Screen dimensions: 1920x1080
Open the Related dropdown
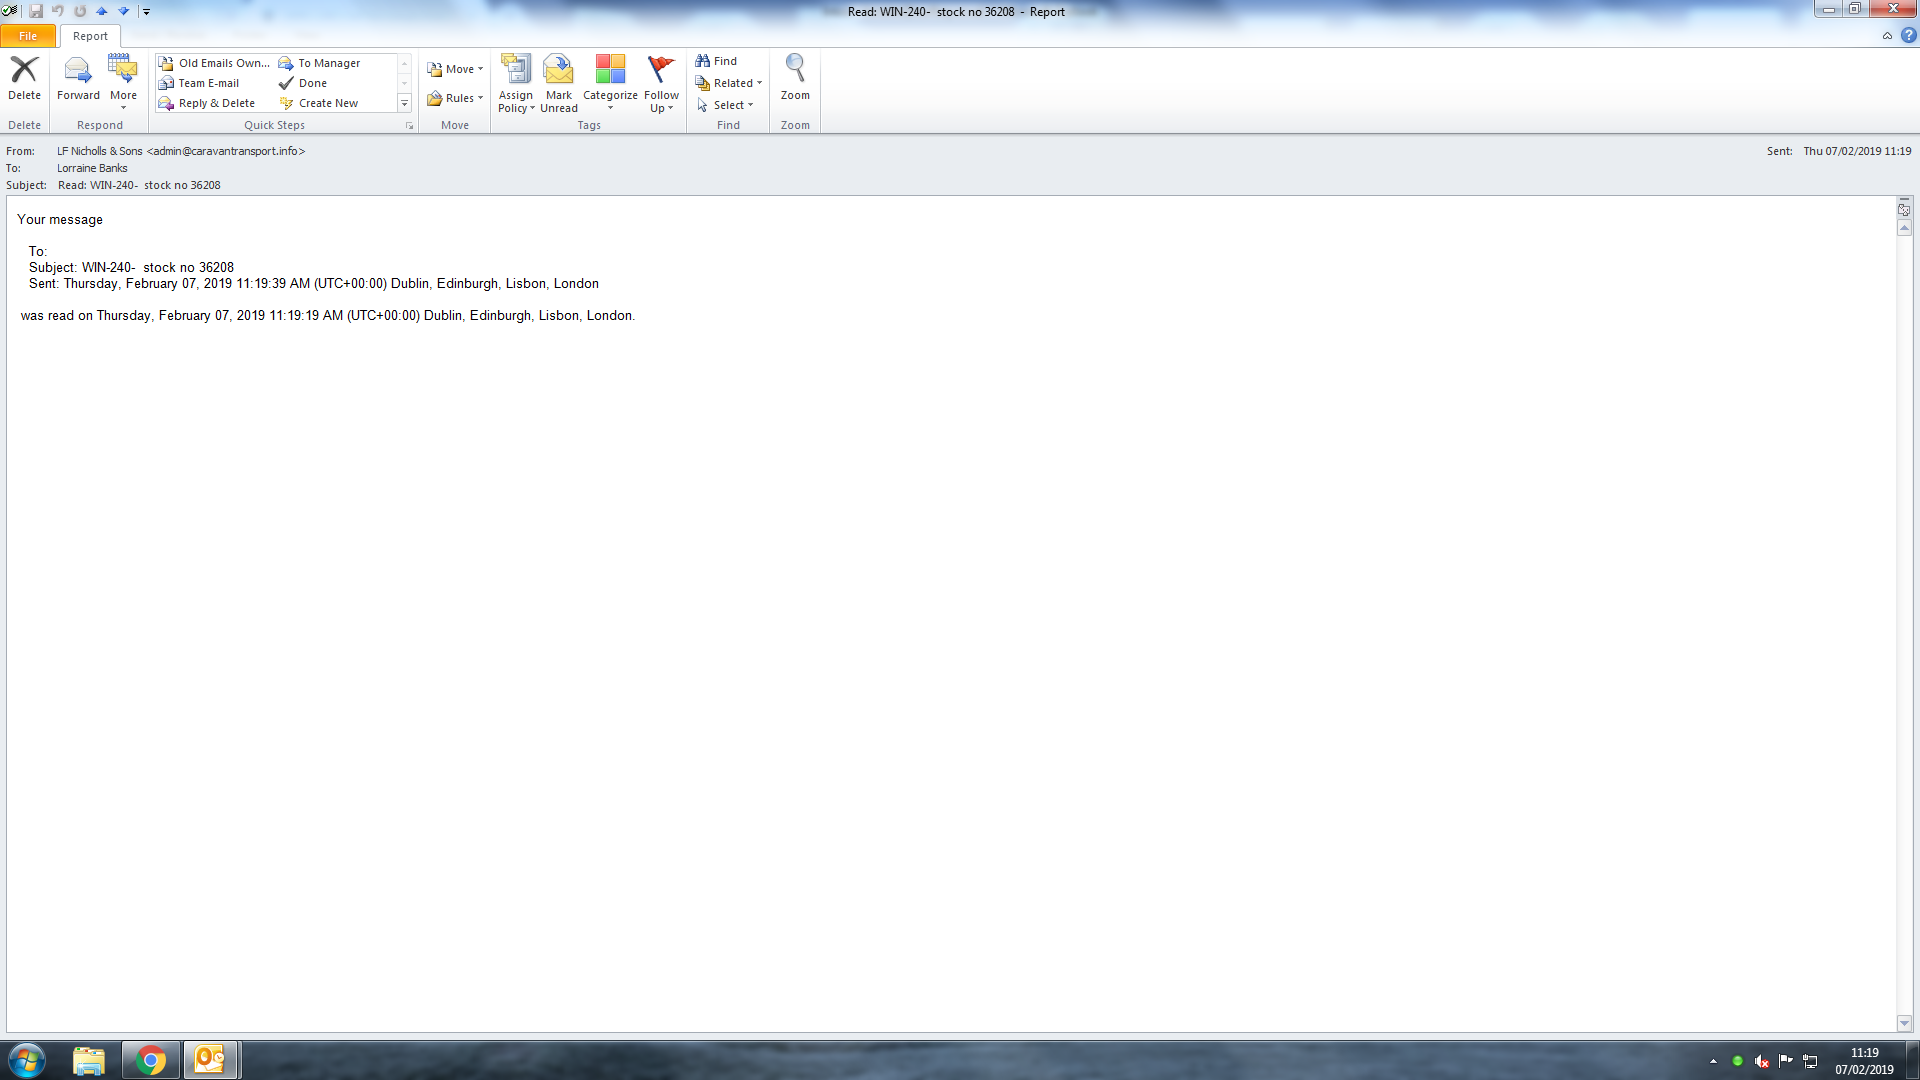730,83
